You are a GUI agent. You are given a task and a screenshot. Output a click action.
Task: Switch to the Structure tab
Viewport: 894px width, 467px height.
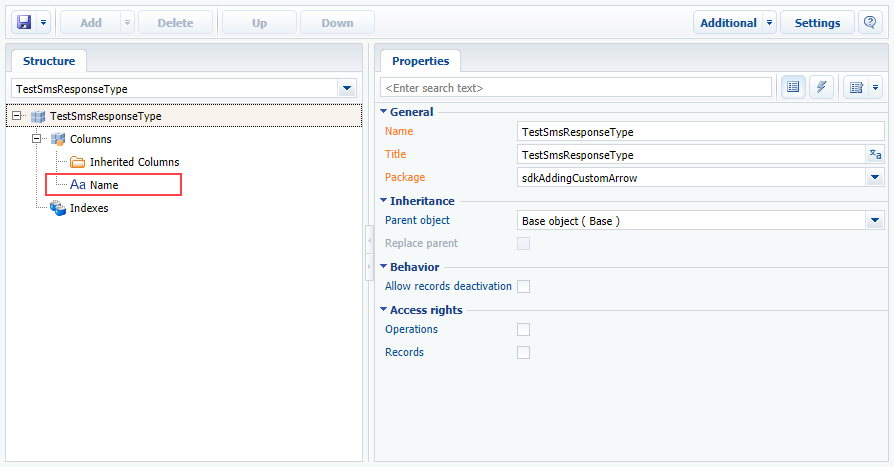[x=49, y=61]
